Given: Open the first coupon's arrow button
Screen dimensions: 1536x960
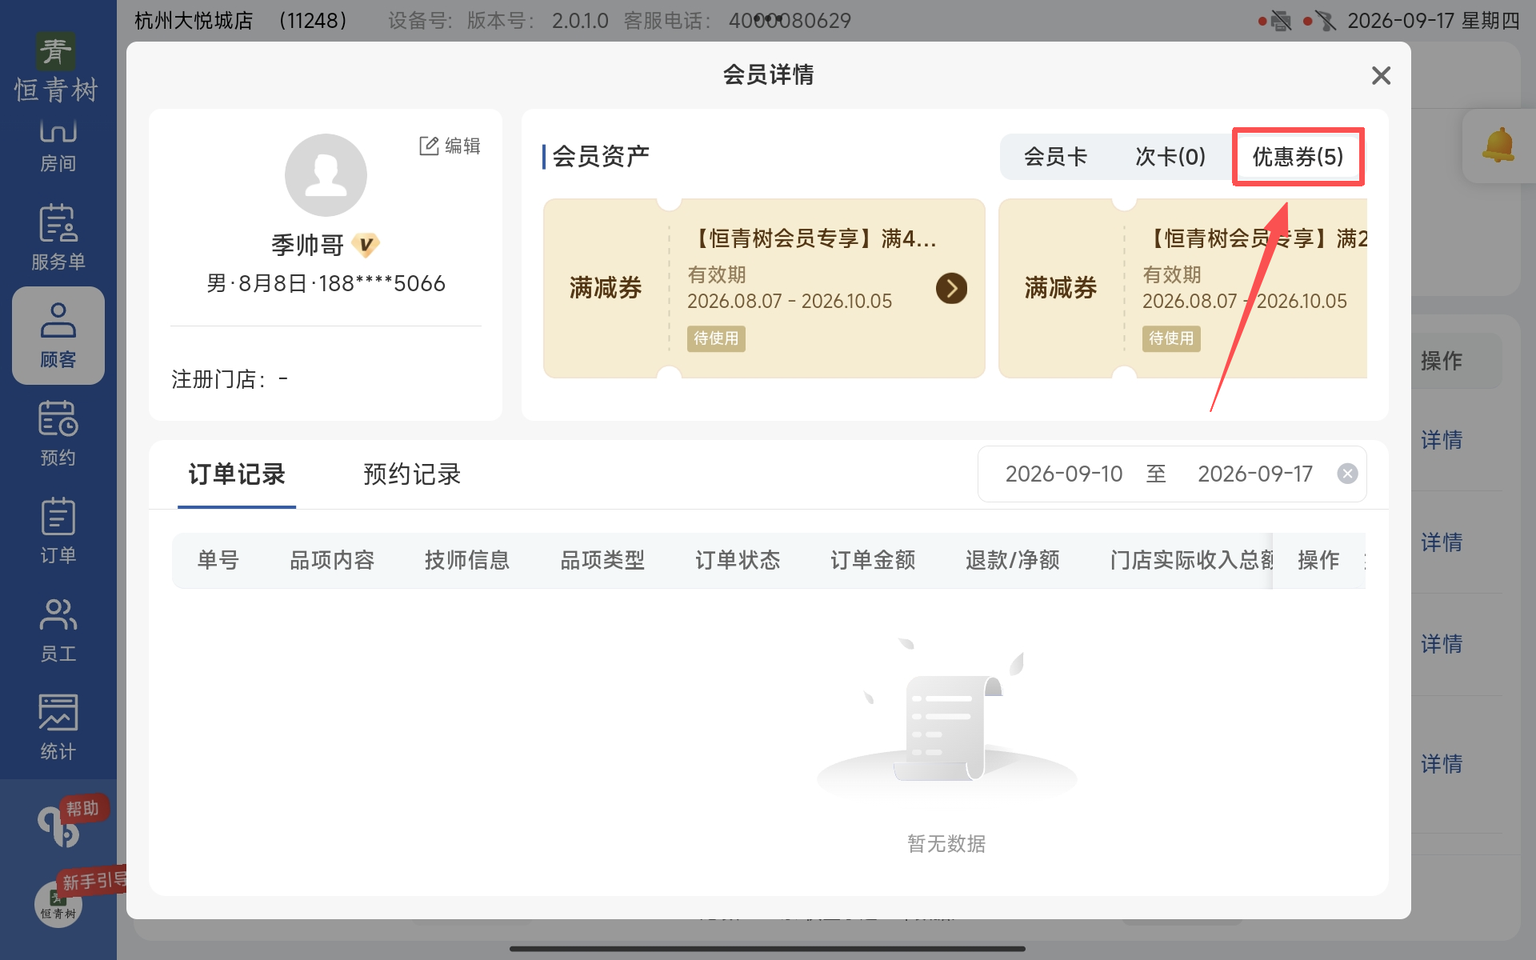Looking at the screenshot, I should 951,289.
